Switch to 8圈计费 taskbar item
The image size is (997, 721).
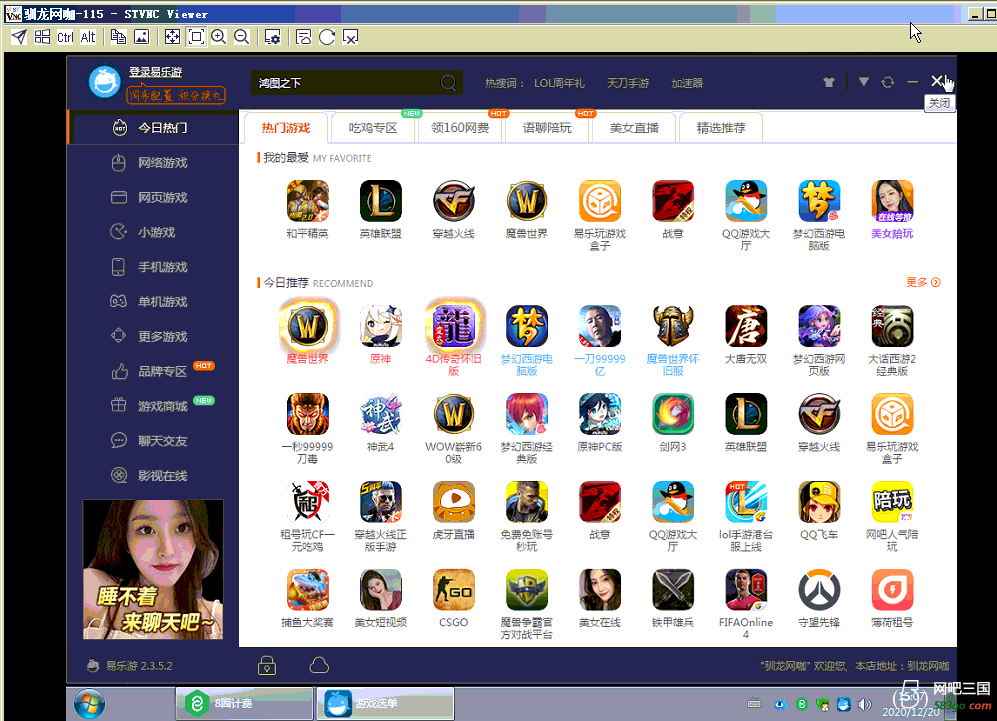coord(244,703)
